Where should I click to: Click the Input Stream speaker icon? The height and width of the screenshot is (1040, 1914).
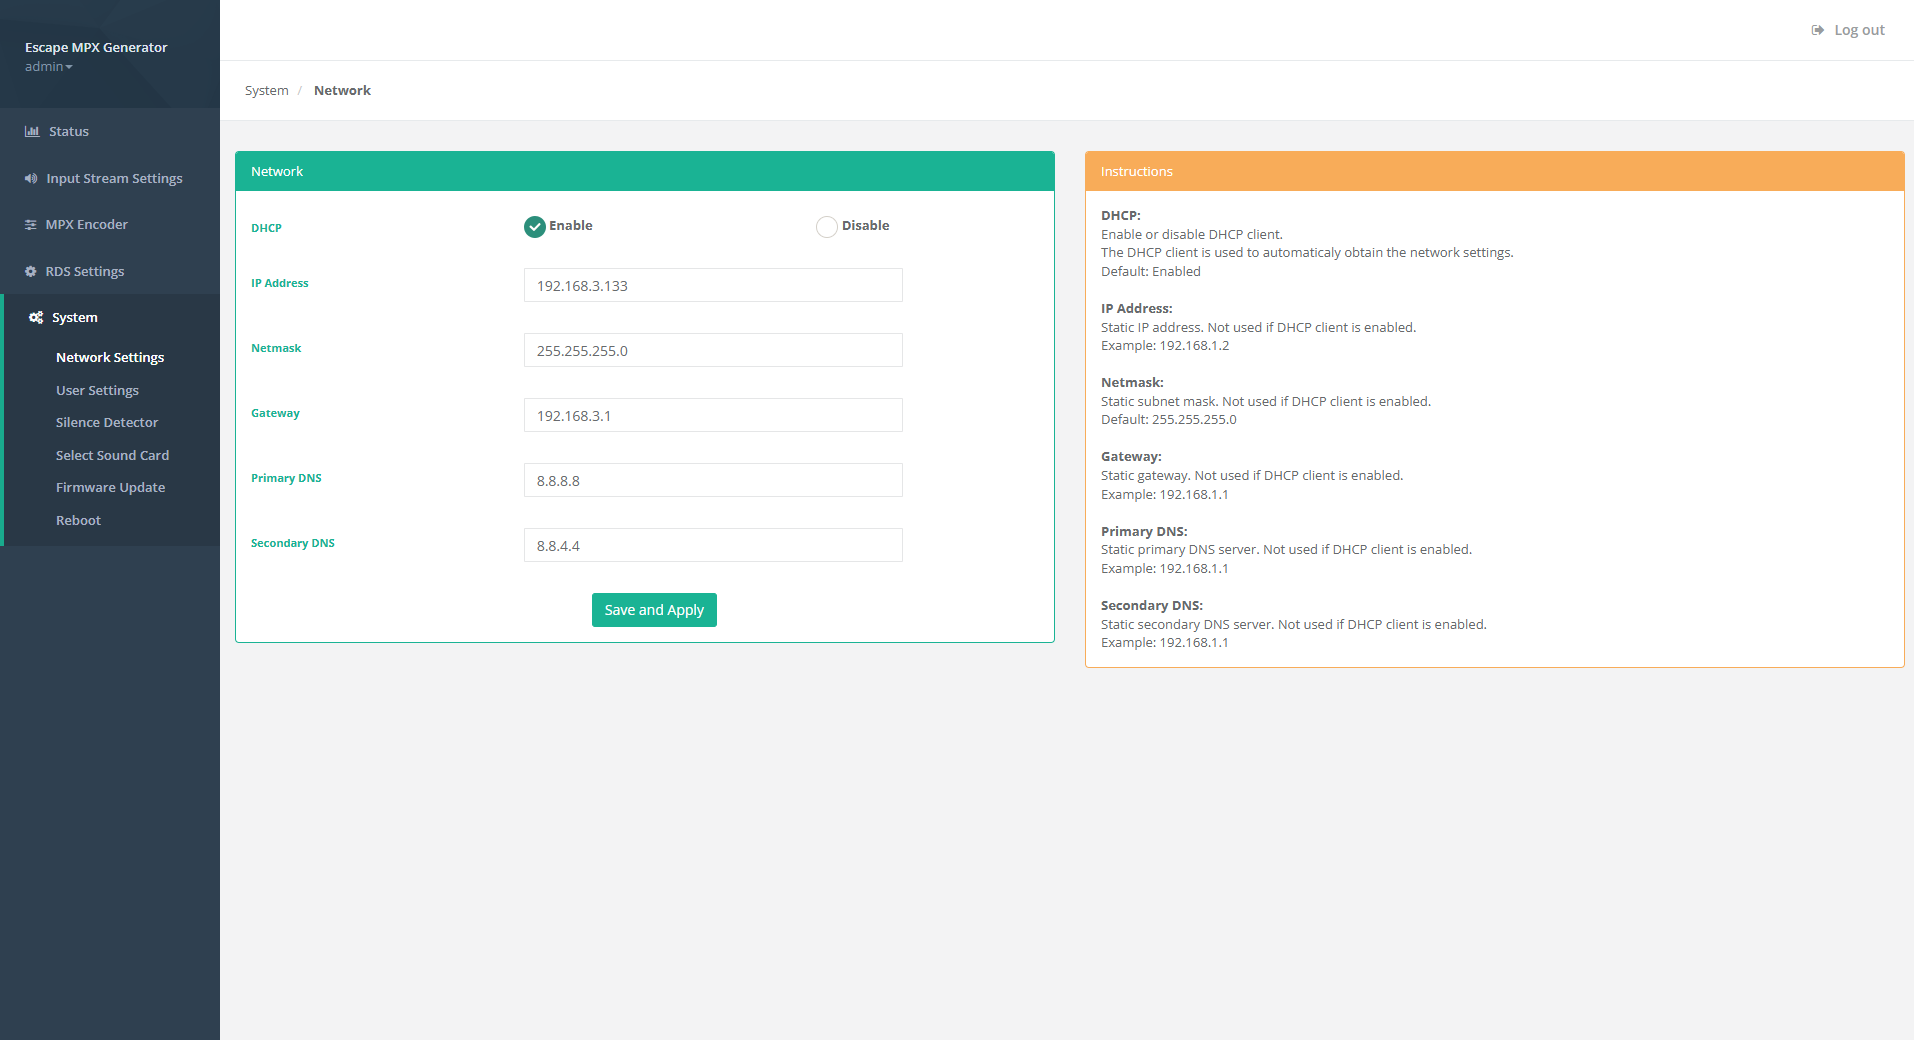[x=31, y=178]
